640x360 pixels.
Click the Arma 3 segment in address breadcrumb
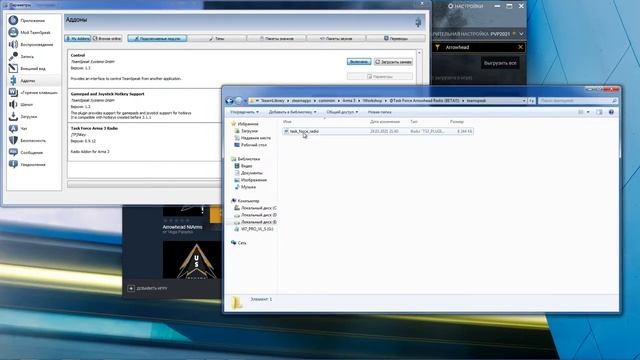click(349, 100)
